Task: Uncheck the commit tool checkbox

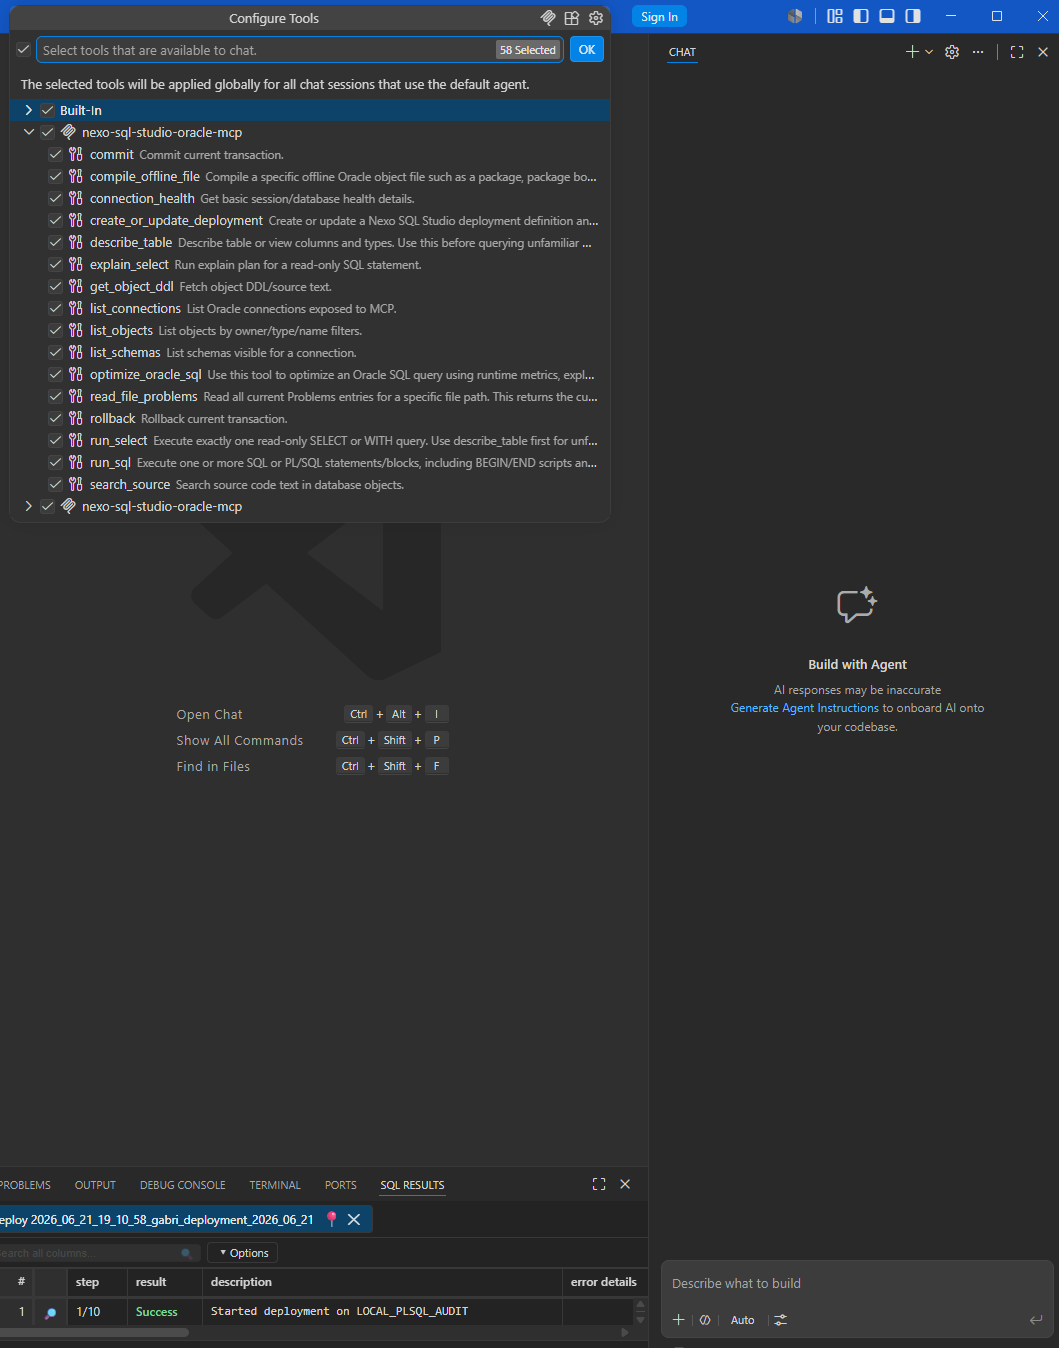Action: pos(56,154)
